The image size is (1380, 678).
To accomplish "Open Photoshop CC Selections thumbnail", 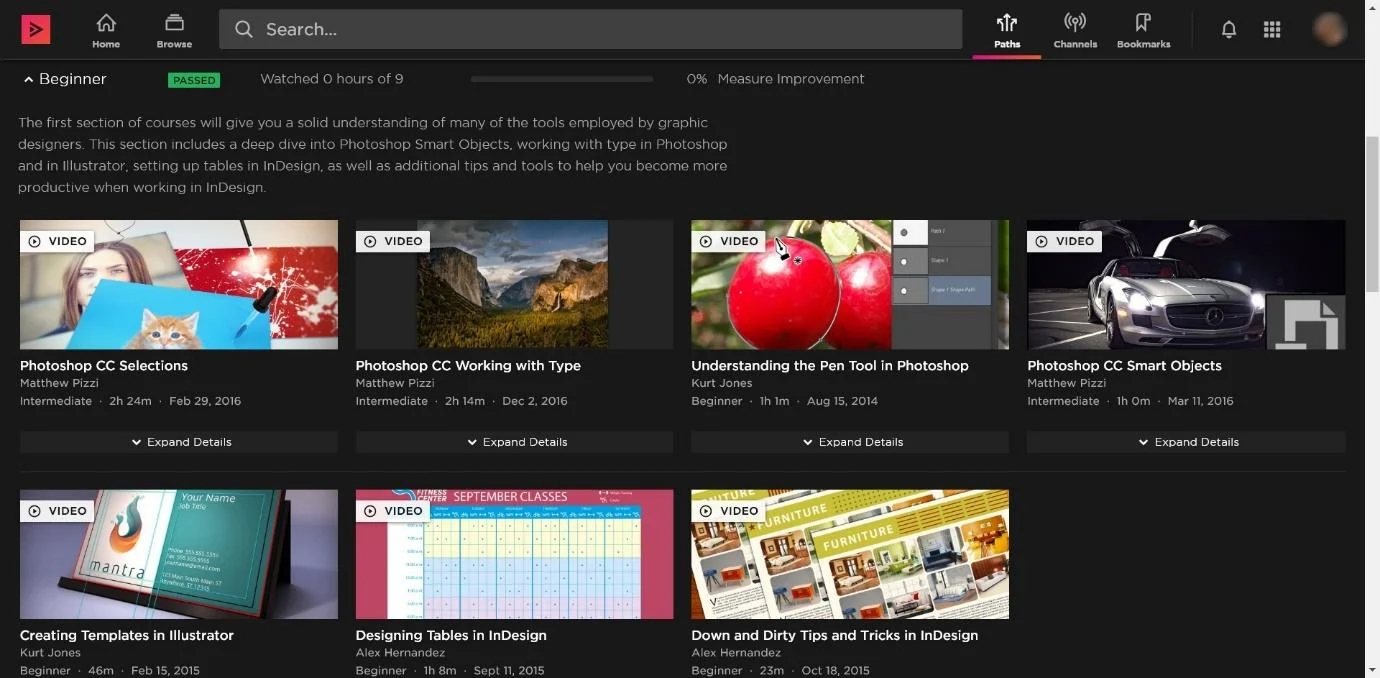I will (179, 284).
